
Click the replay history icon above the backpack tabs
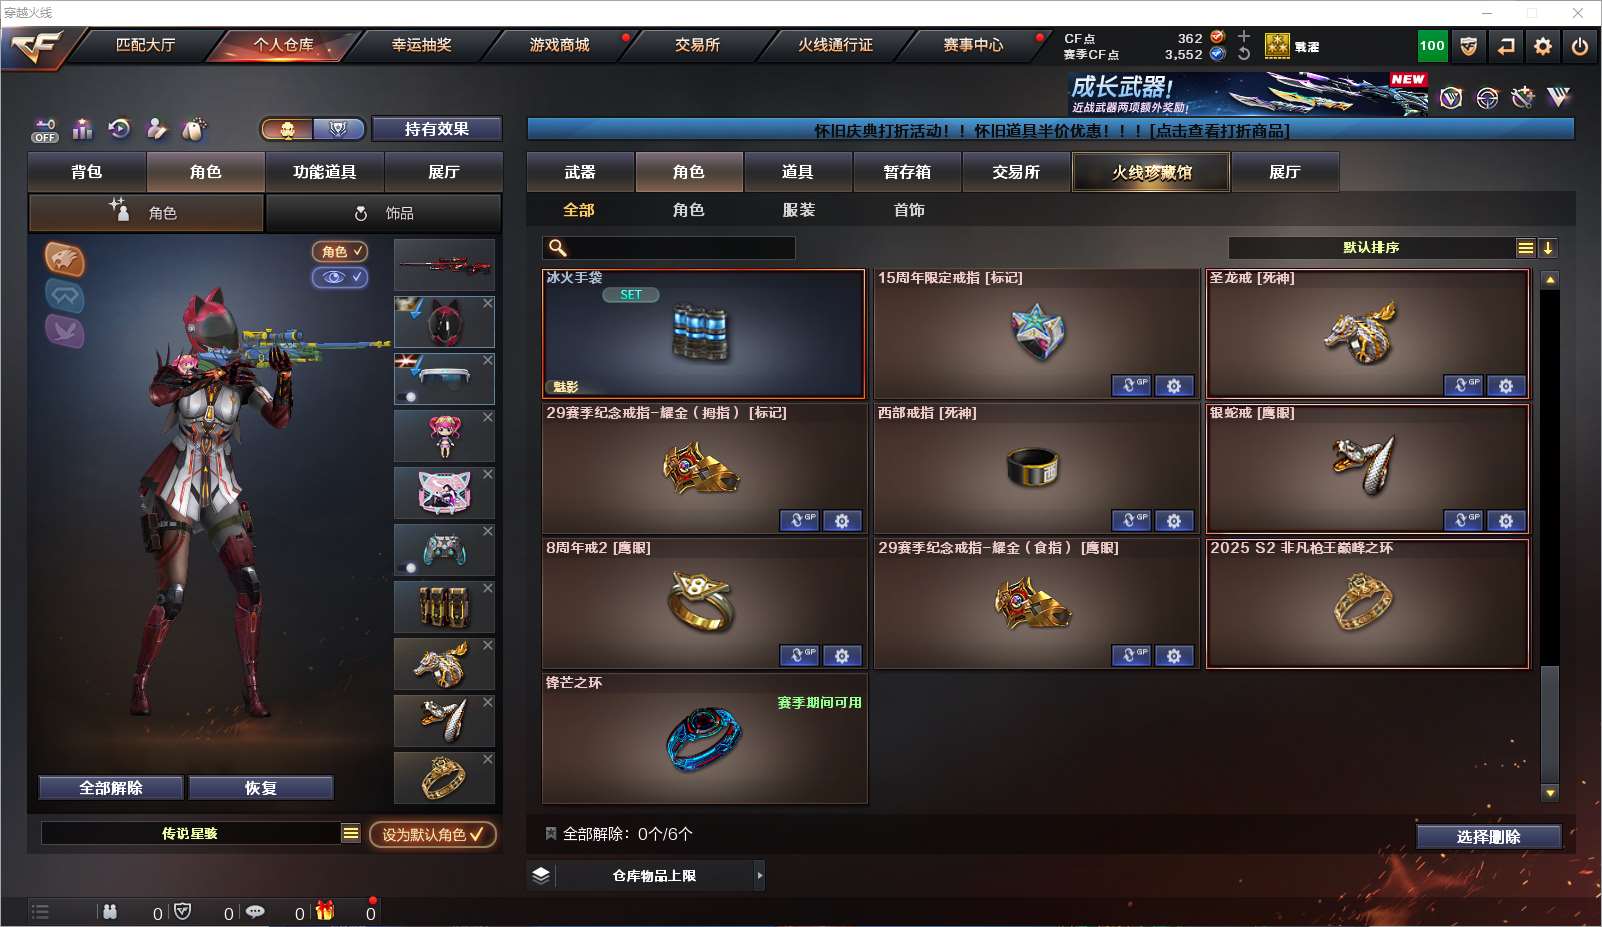coord(119,128)
